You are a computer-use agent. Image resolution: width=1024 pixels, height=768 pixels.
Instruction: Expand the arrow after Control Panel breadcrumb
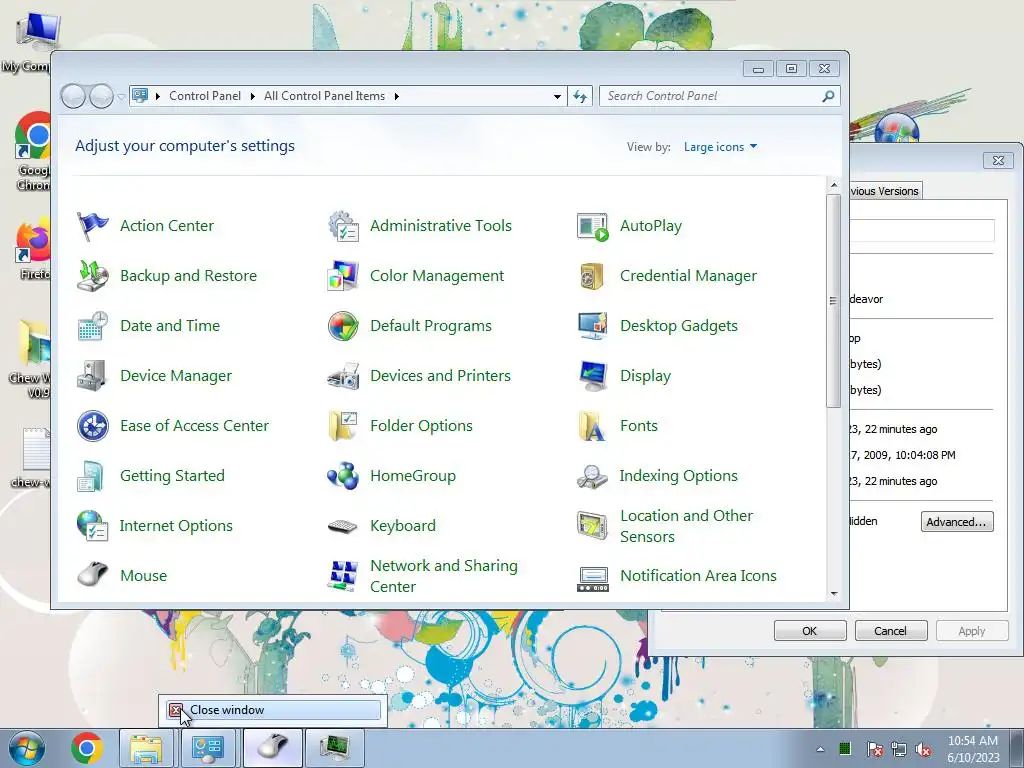tap(253, 97)
